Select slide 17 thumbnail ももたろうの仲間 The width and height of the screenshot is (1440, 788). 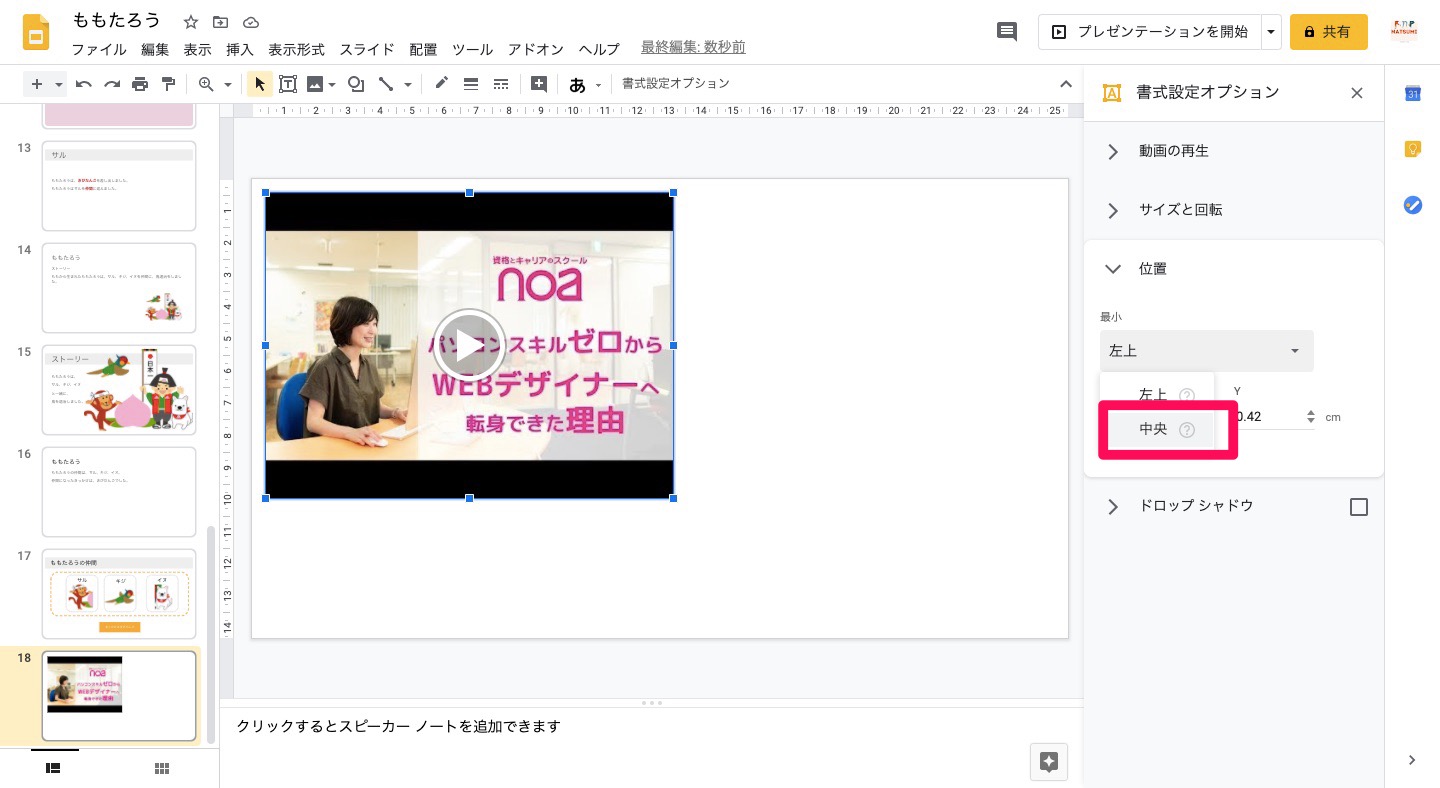point(119,594)
